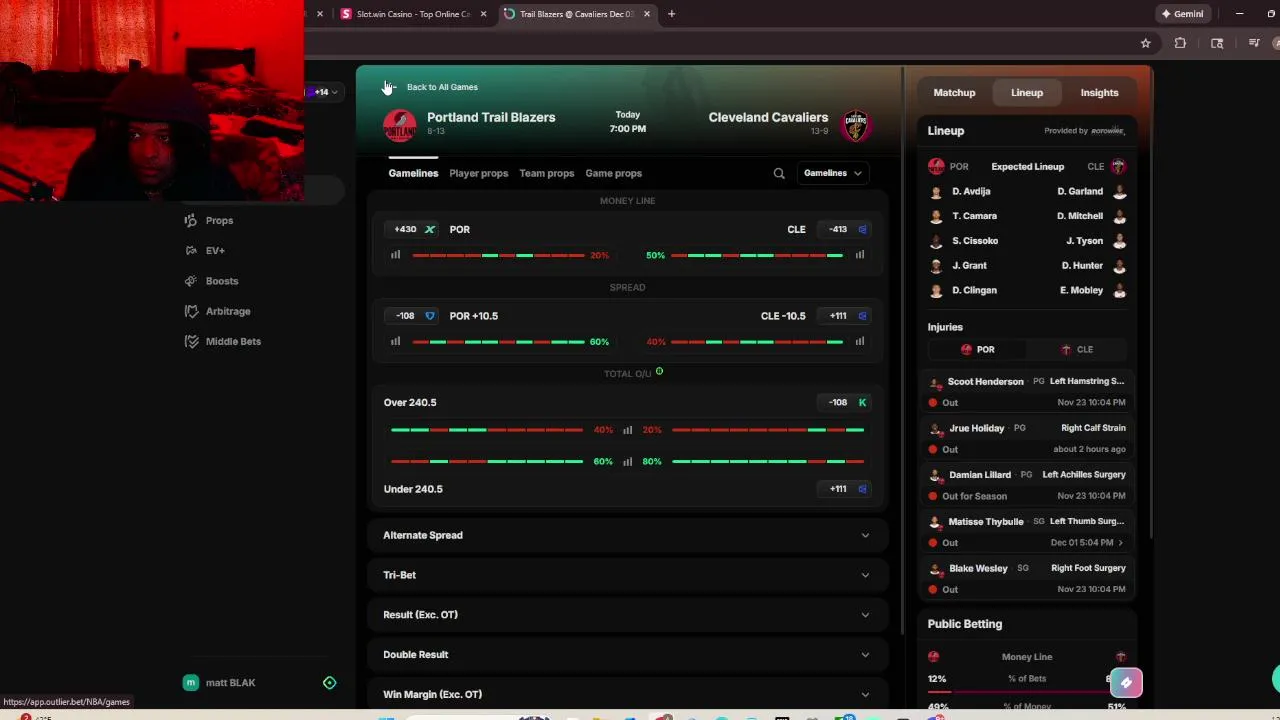Click the POR moneyline trend bar

498,255
